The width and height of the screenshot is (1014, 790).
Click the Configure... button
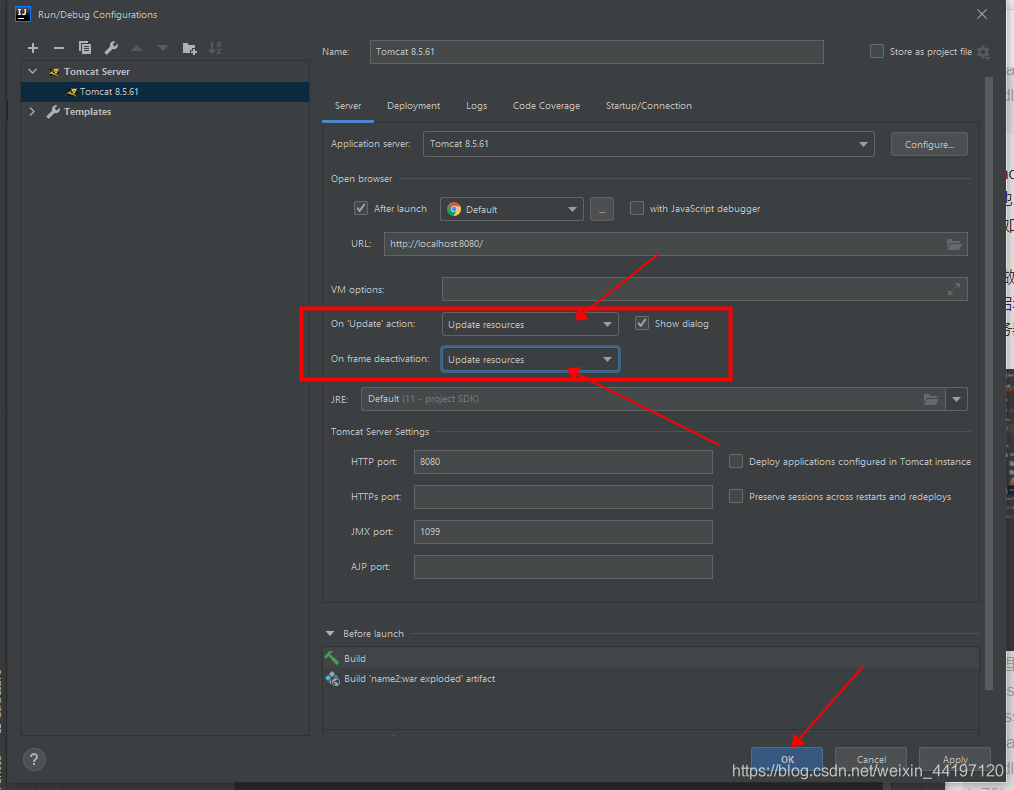[x=929, y=145]
